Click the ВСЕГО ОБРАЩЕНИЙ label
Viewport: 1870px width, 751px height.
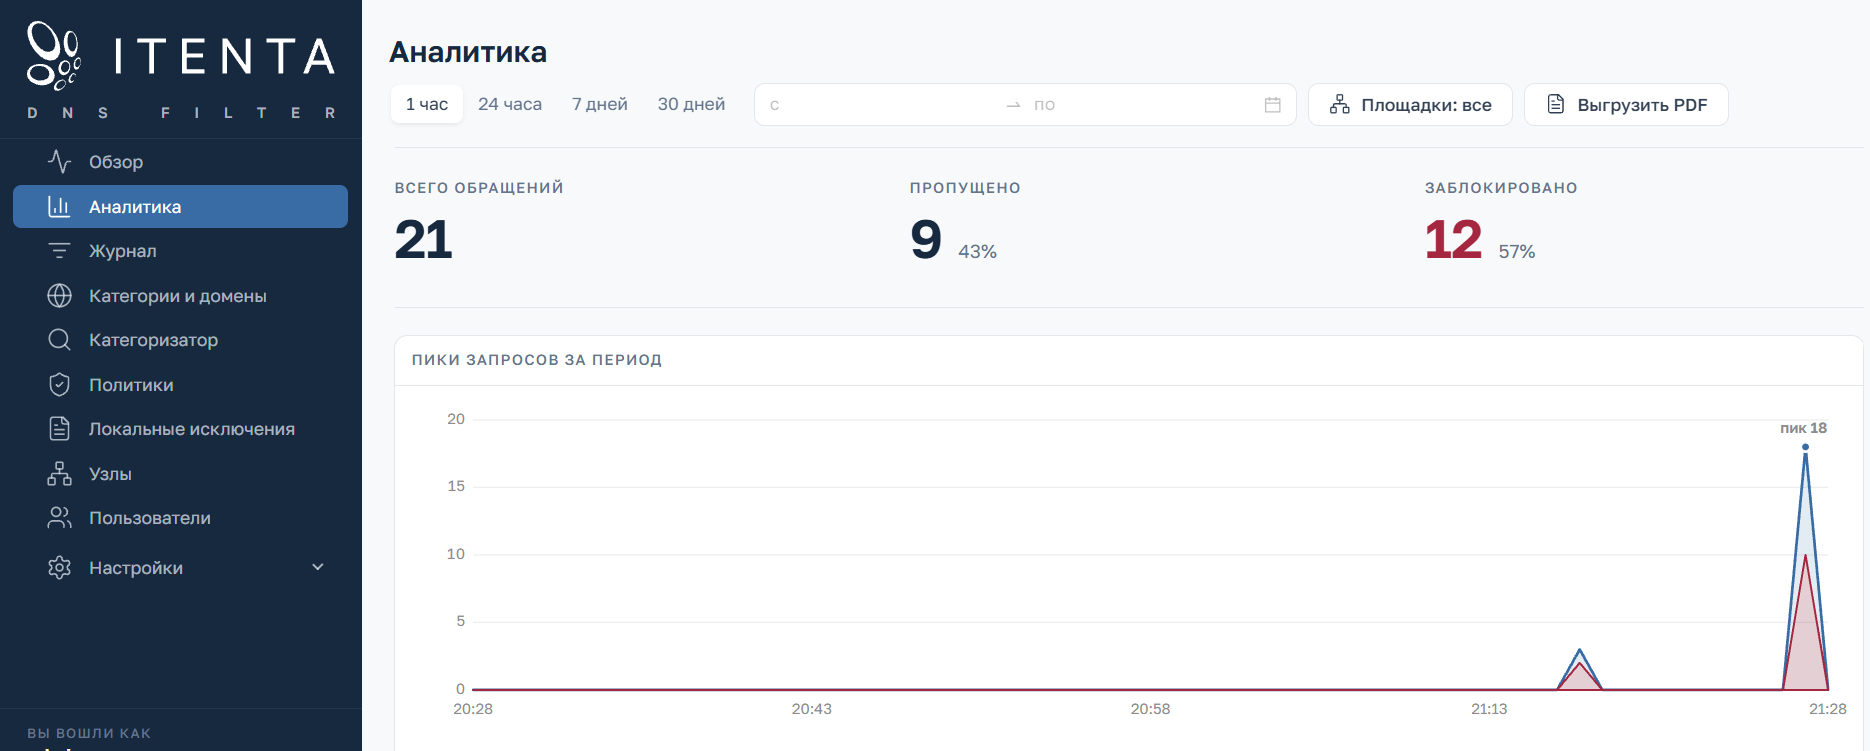coord(479,188)
